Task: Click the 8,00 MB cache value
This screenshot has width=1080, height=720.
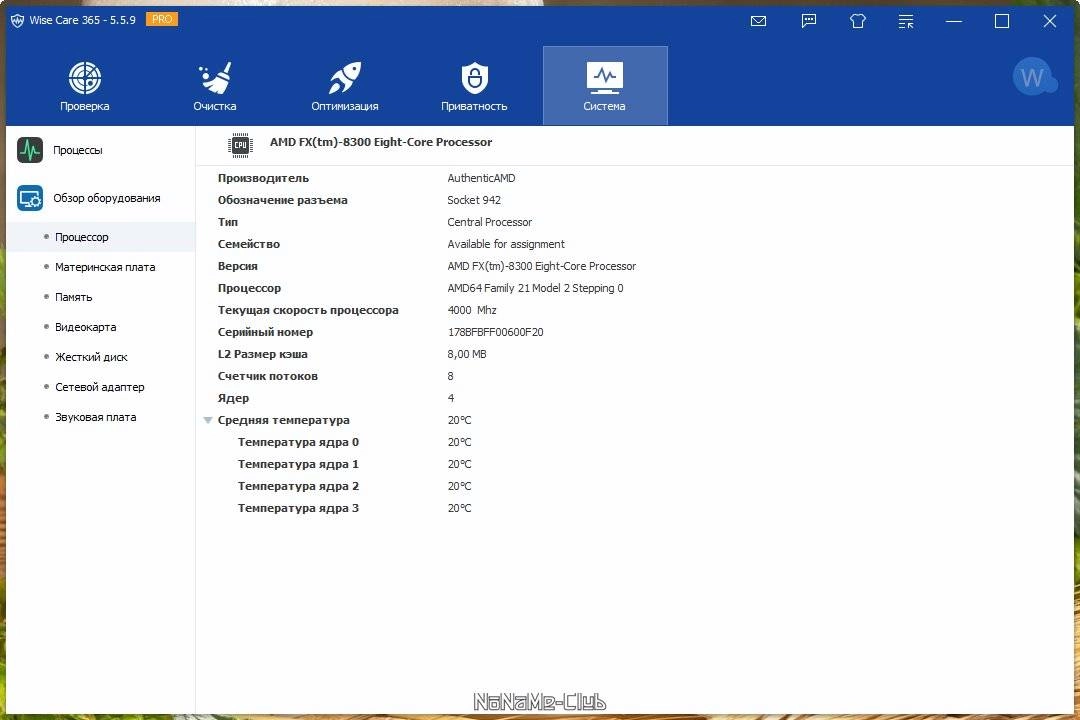Action: click(466, 354)
